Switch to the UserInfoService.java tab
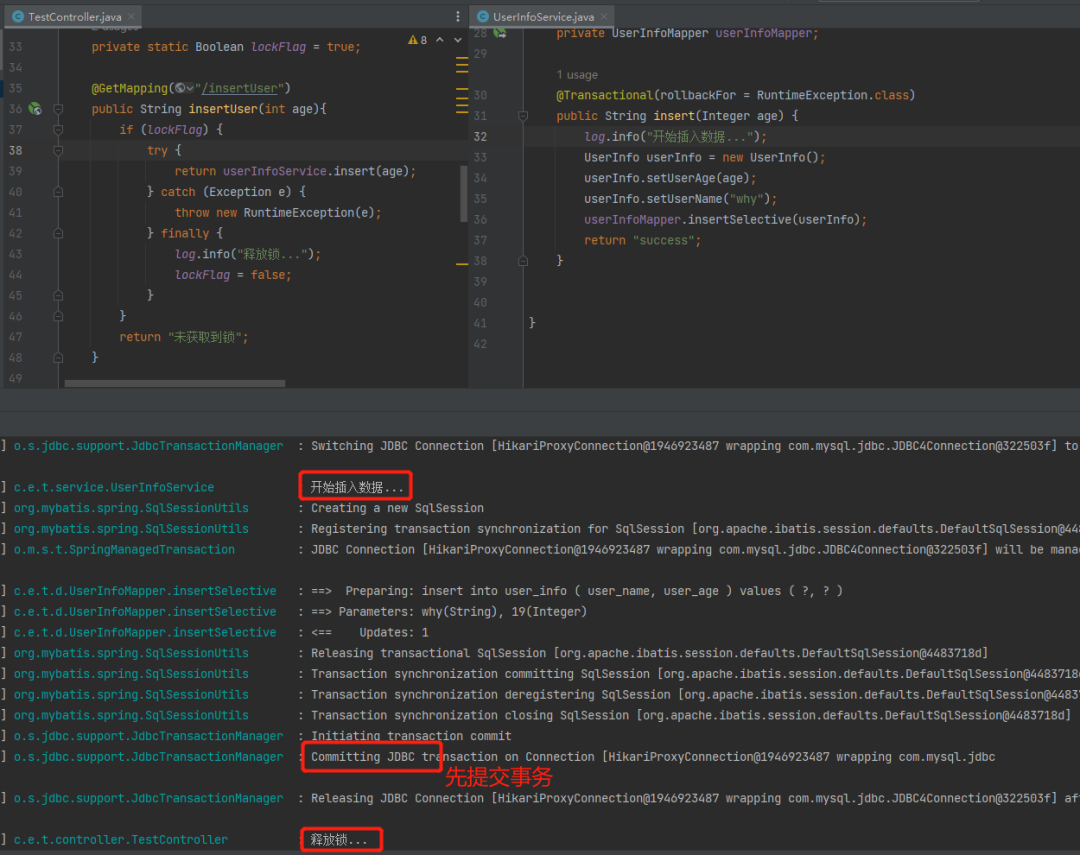The image size is (1080, 855). (x=543, y=17)
